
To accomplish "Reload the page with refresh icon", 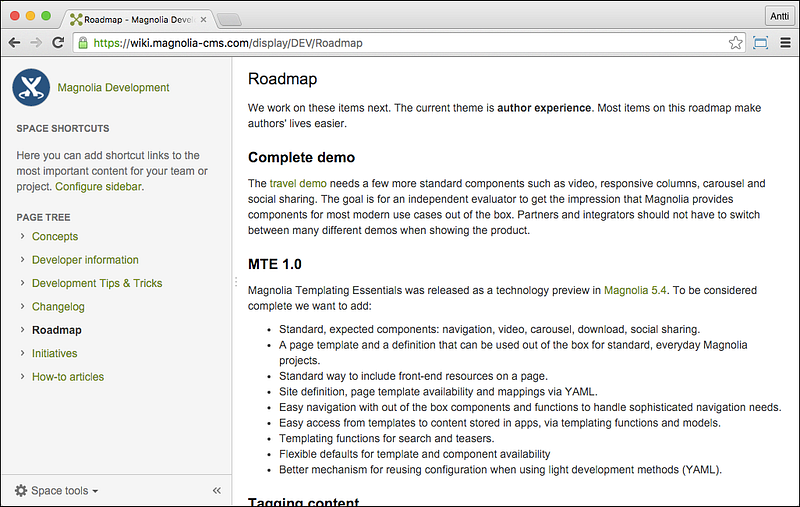I will [x=58, y=43].
